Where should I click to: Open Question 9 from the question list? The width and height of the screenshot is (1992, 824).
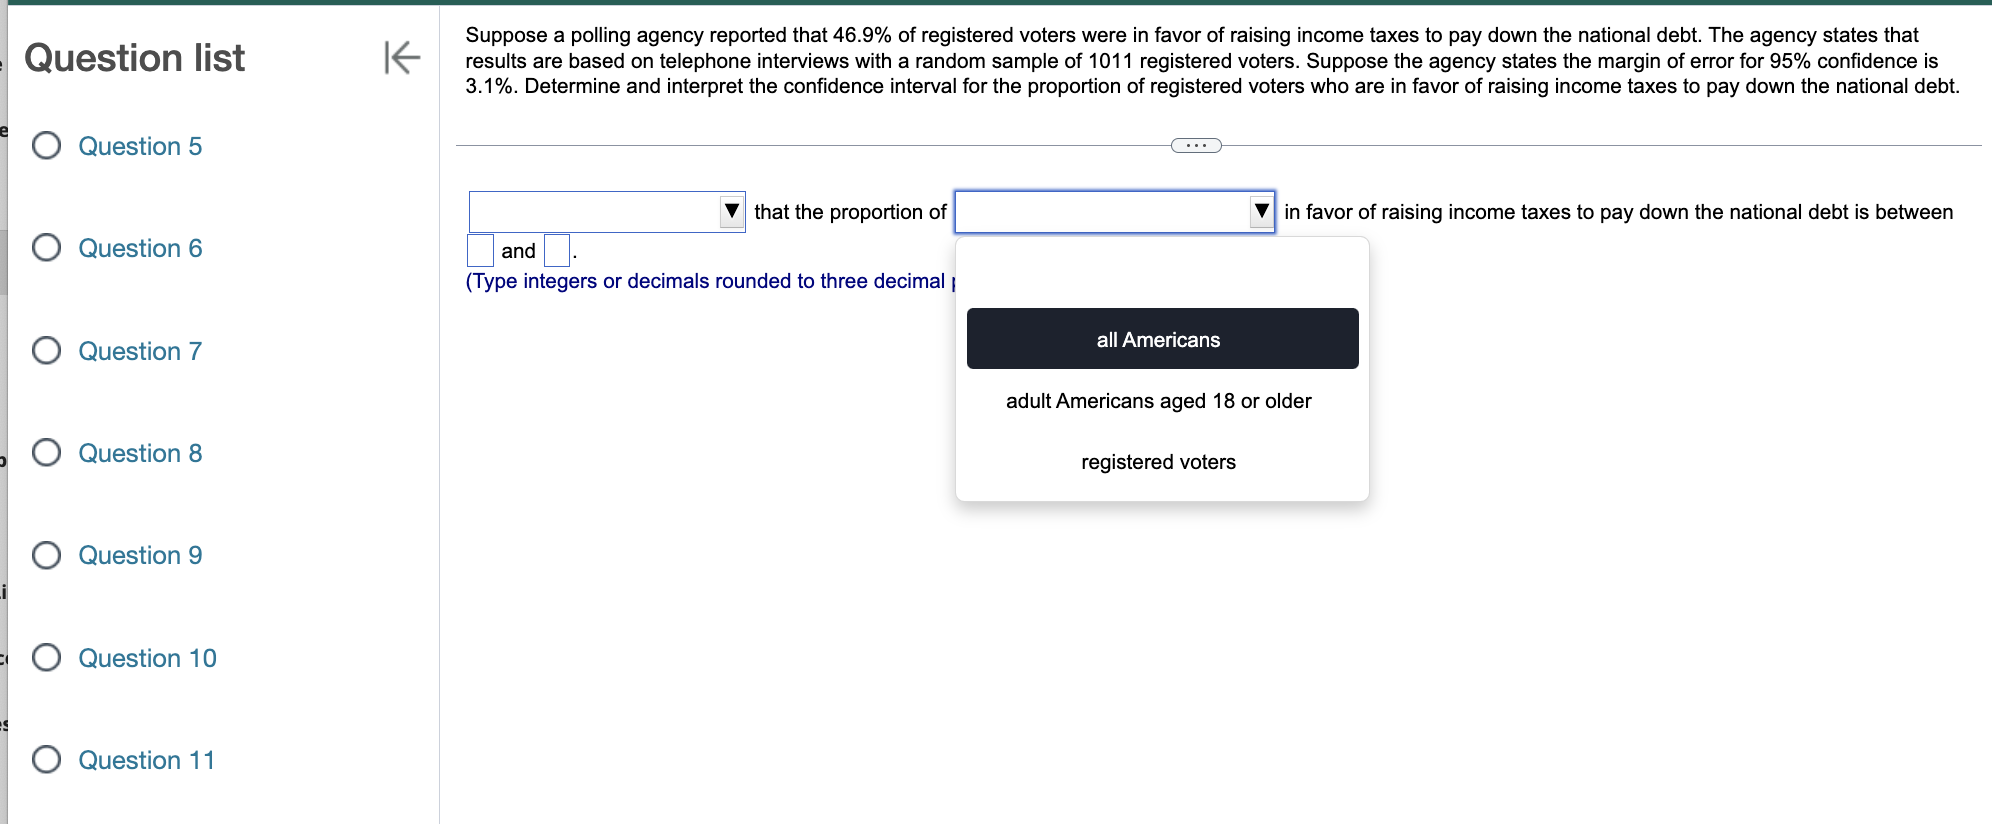(x=140, y=555)
